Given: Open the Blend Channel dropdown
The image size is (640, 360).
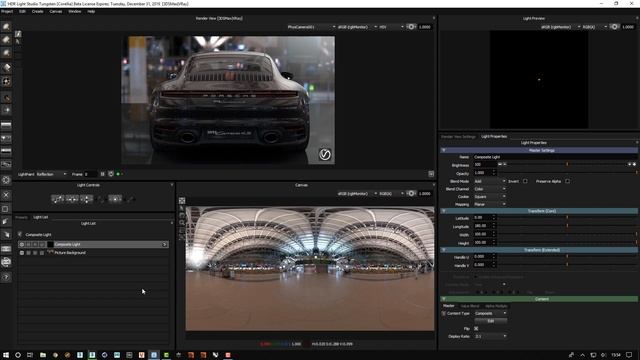Looking at the screenshot, I should point(490,189).
